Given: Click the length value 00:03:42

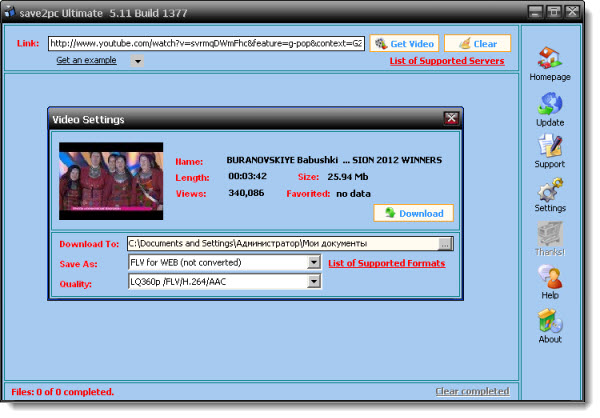Looking at the screenshot, I should (x=248, y=176).
